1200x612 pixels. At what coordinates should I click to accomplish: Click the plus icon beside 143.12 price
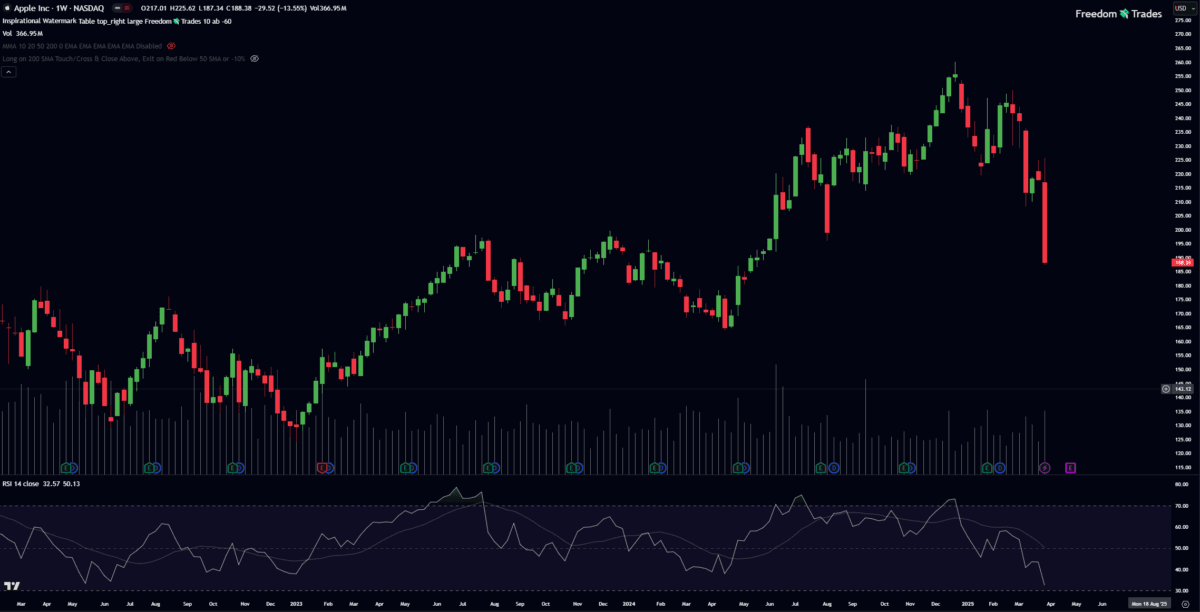[x=1165, y=388]
